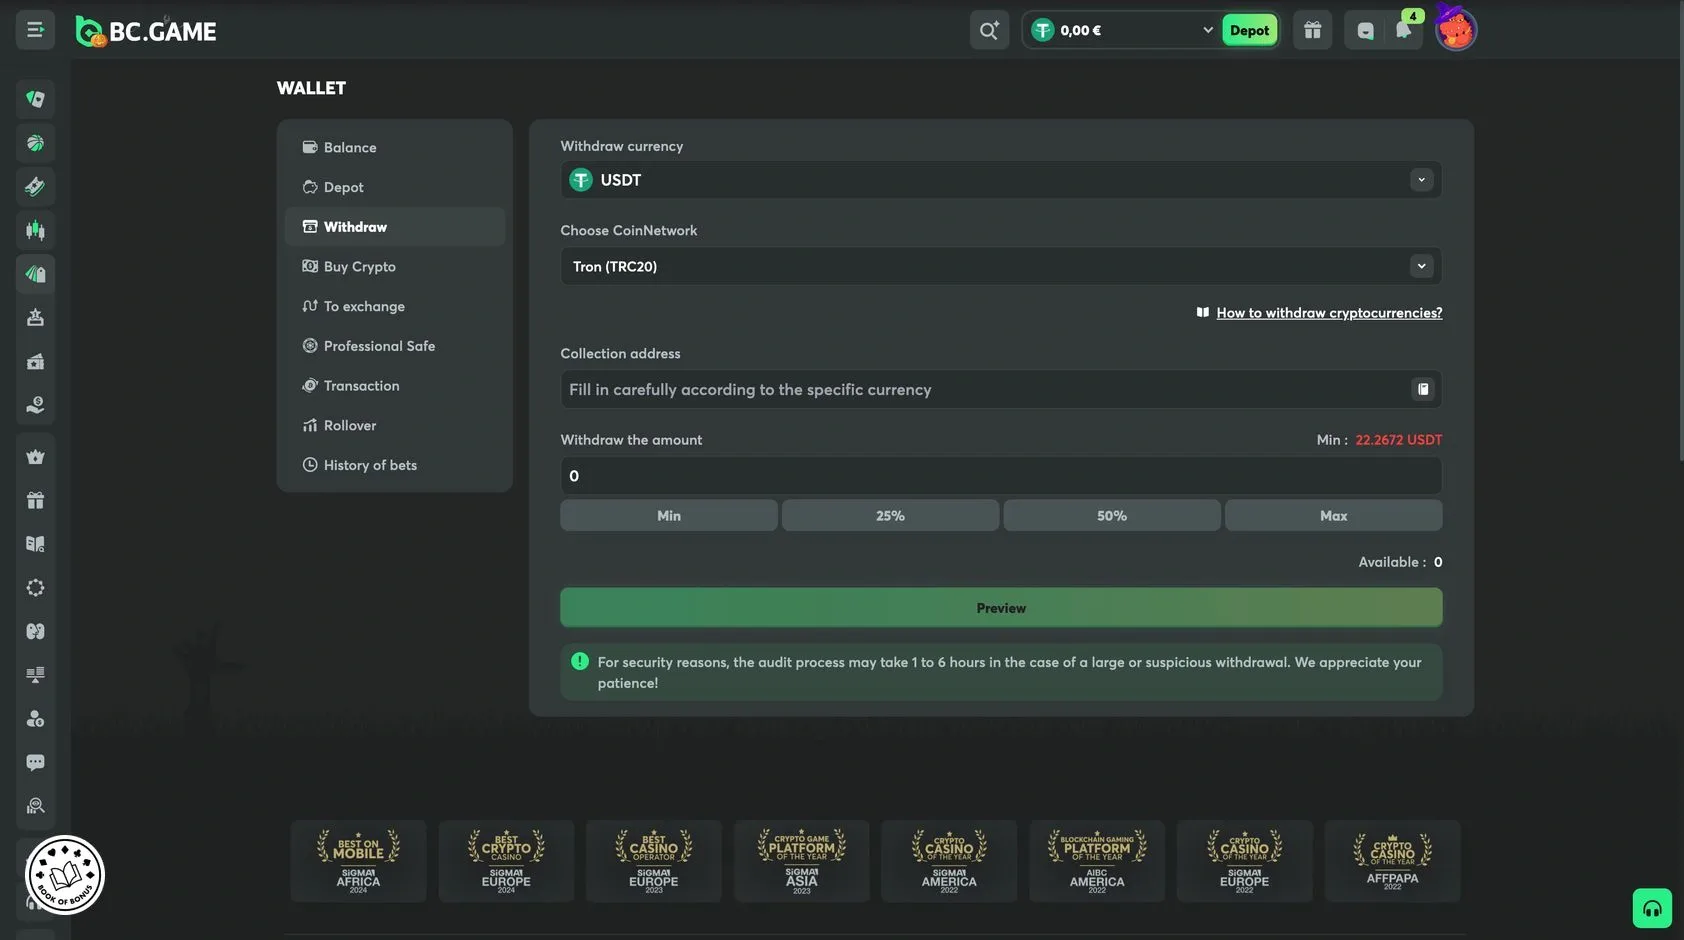The width and height of the screenshot is (1684, 940).
Task: Click the BC.GAME logo
Action: click(x=146, y=31)
